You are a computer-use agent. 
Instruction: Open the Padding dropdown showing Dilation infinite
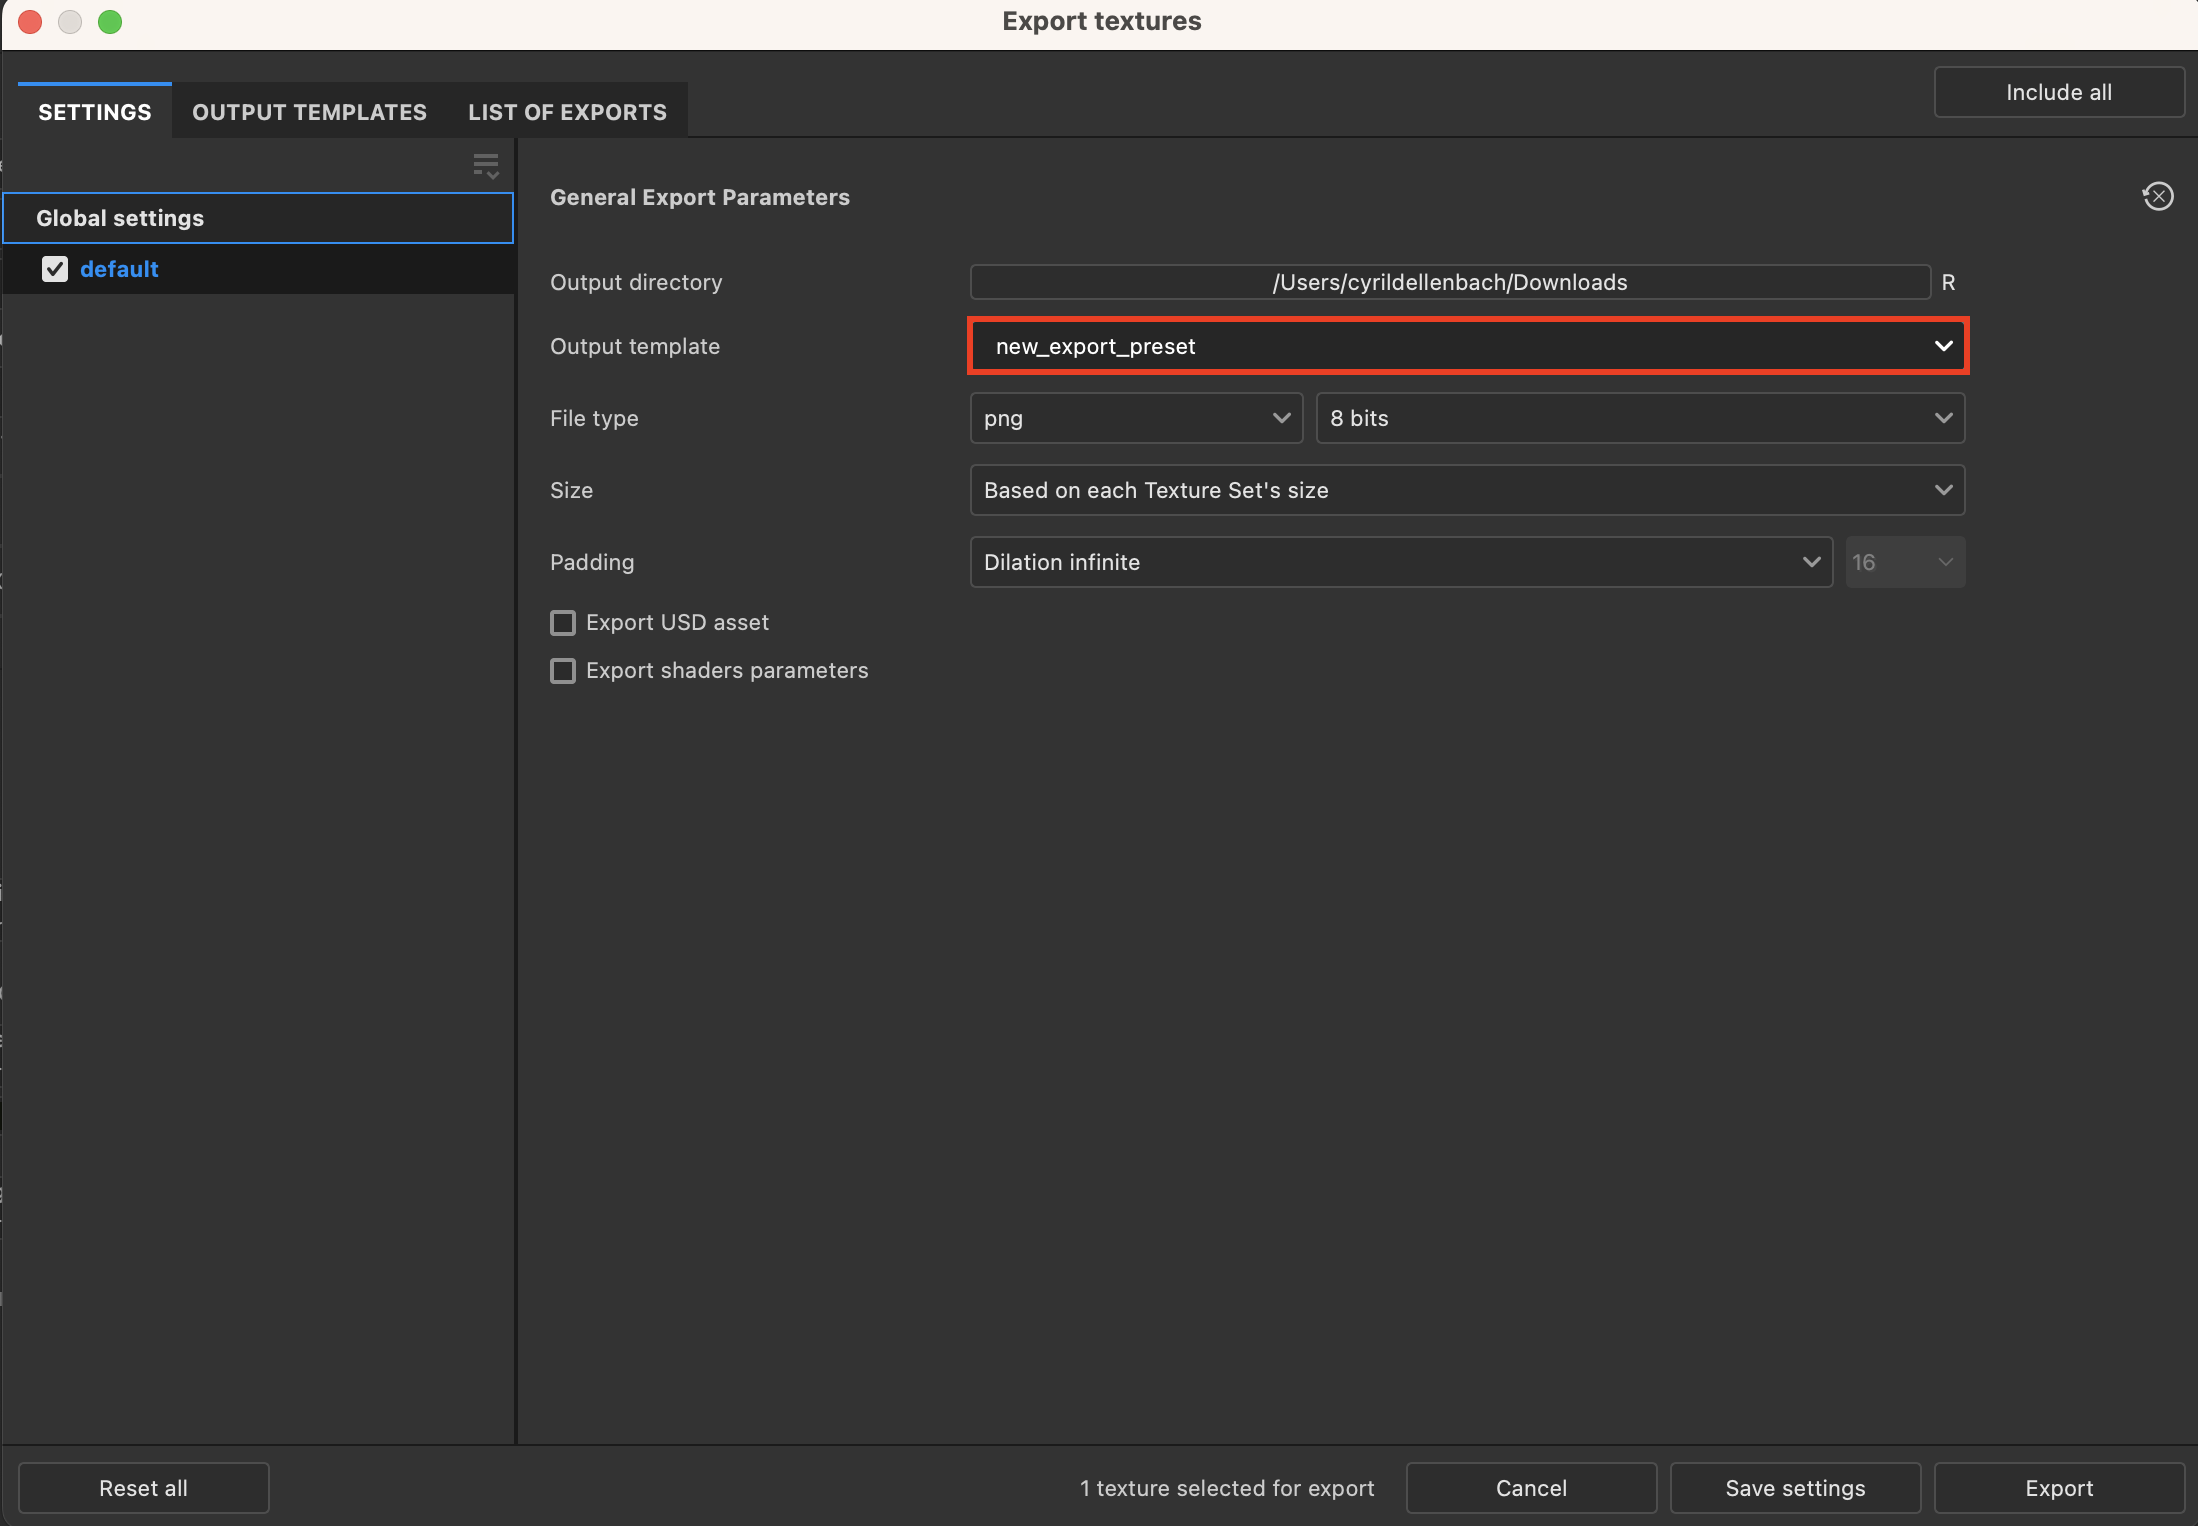(1399, 562)
